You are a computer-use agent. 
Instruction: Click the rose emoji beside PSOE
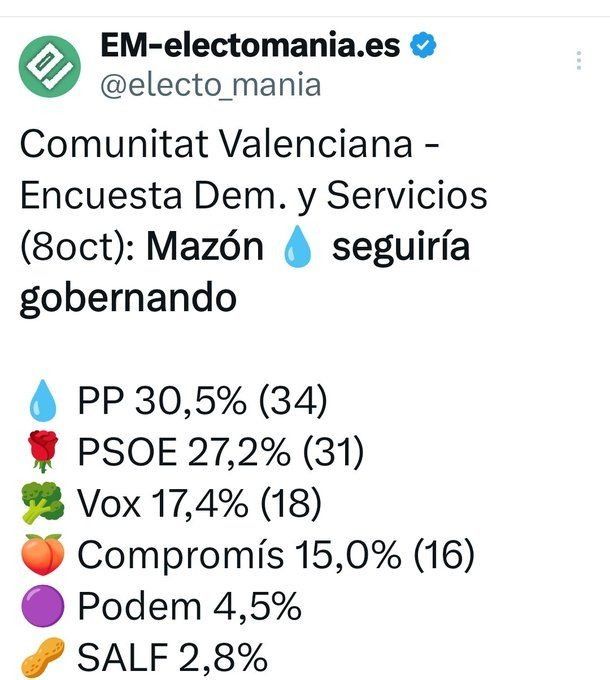pyautogui.click(x=42, y=454)
